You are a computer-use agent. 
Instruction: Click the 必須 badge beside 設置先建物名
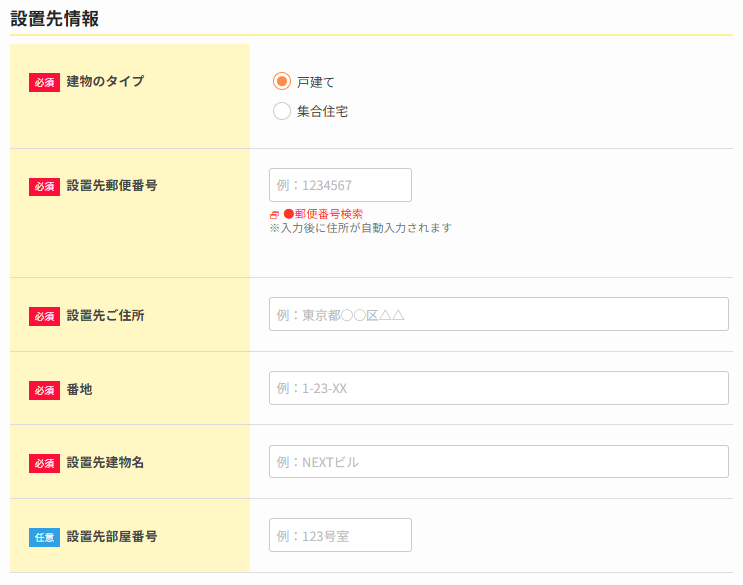click(x=45, y=463)
